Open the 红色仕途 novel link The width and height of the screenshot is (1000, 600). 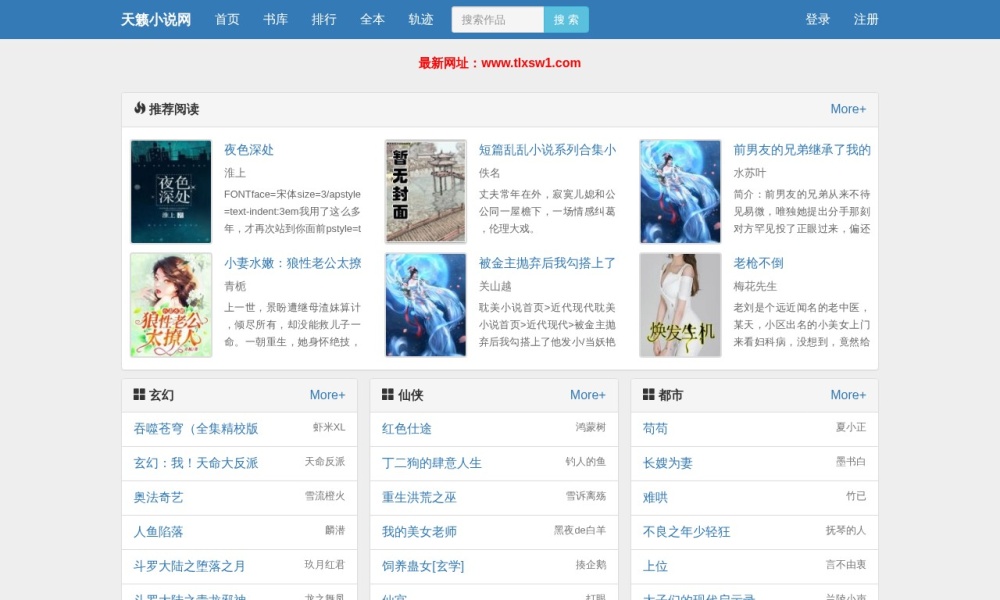[407, 428]
